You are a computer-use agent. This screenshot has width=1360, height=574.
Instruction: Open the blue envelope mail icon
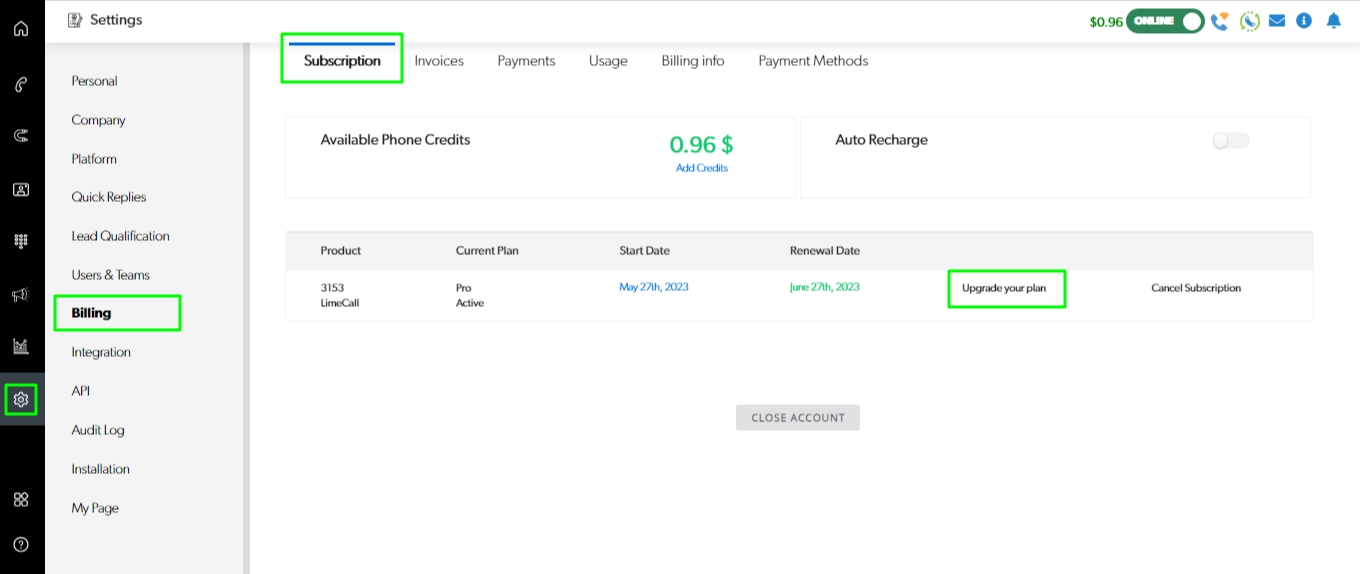point(1277,21)
